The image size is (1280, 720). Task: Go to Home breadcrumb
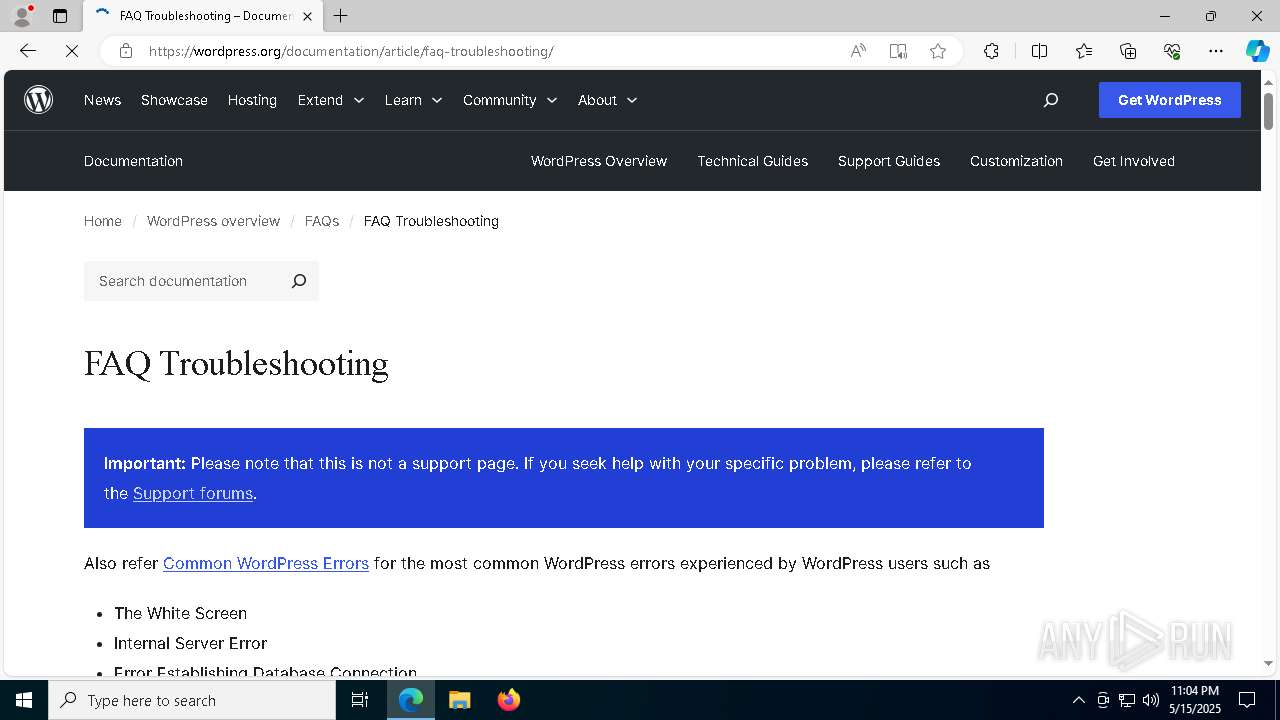(x=103, y=221)
